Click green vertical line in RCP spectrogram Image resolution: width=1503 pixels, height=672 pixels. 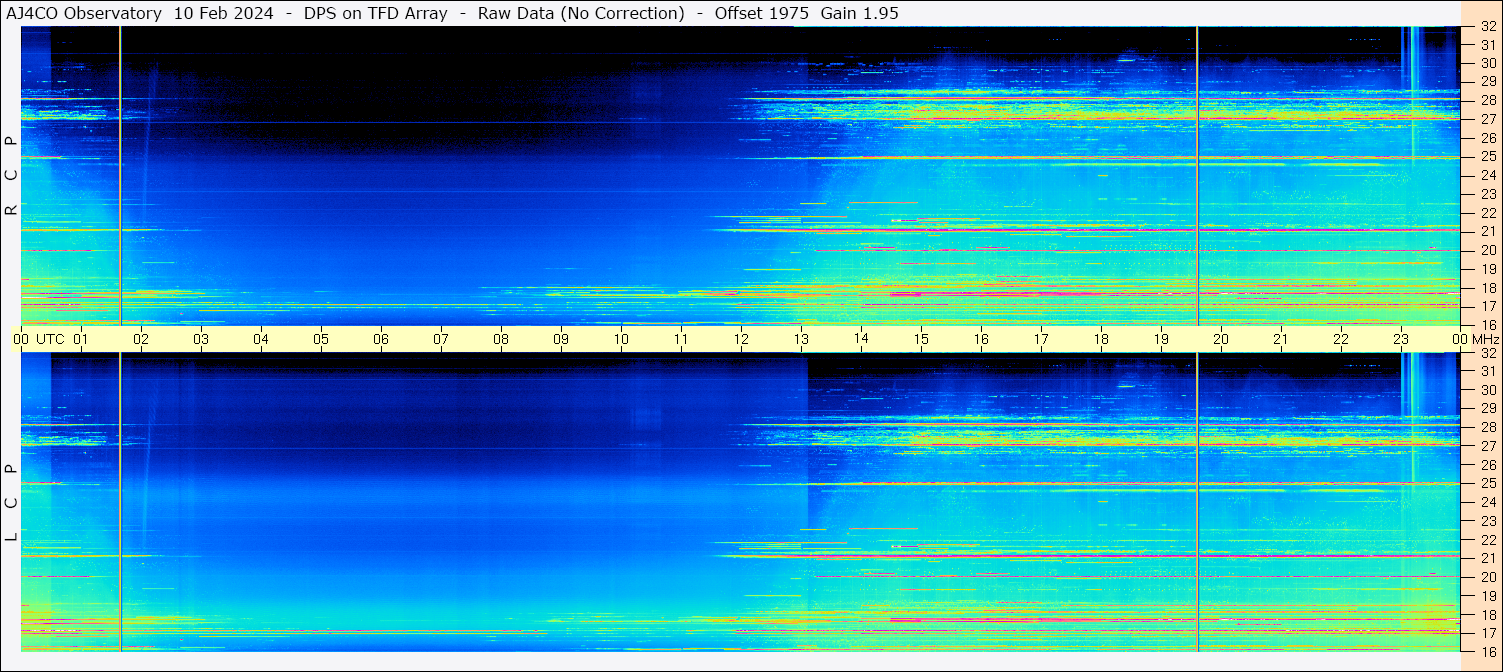(120, 175)
